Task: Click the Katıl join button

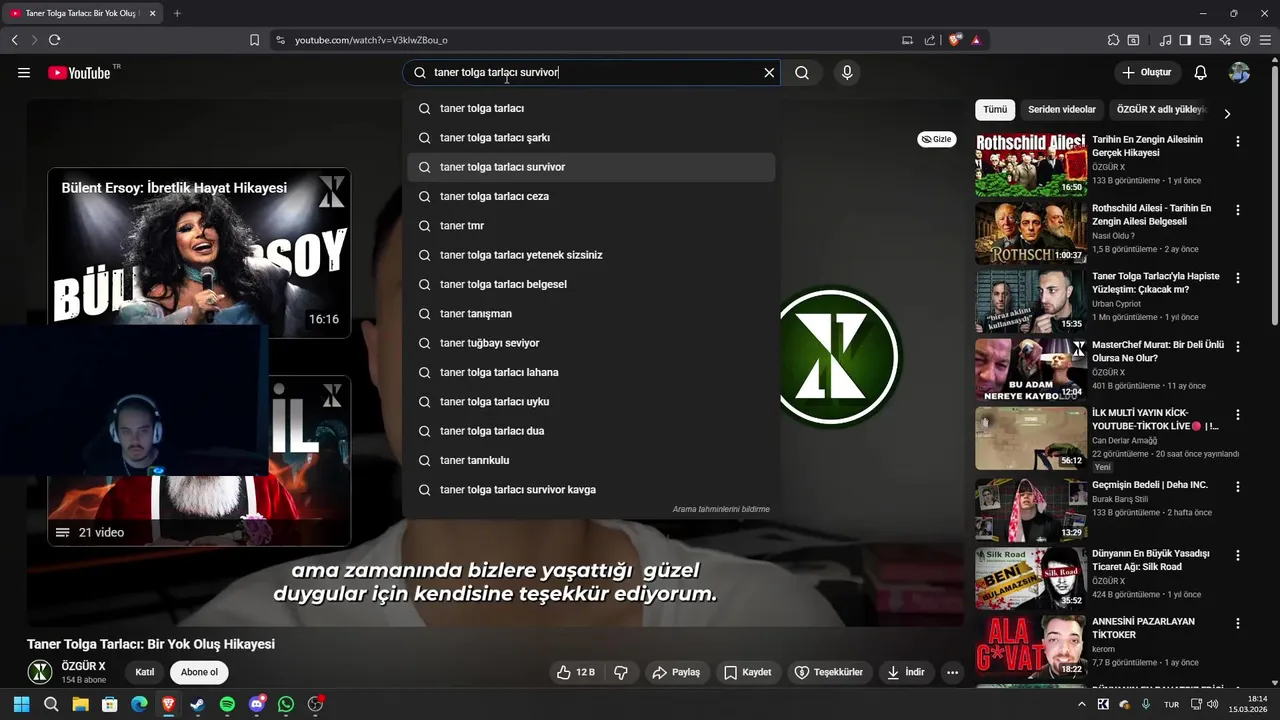Action: [x=145, y=672]
